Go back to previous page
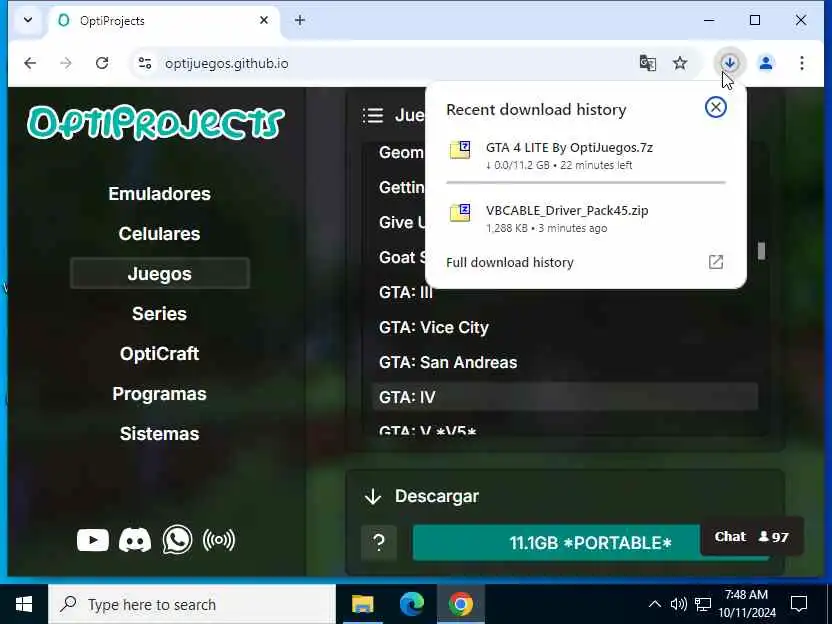This screenshot has width=832, height=624. pyautogui.click(x=30, y=63)
